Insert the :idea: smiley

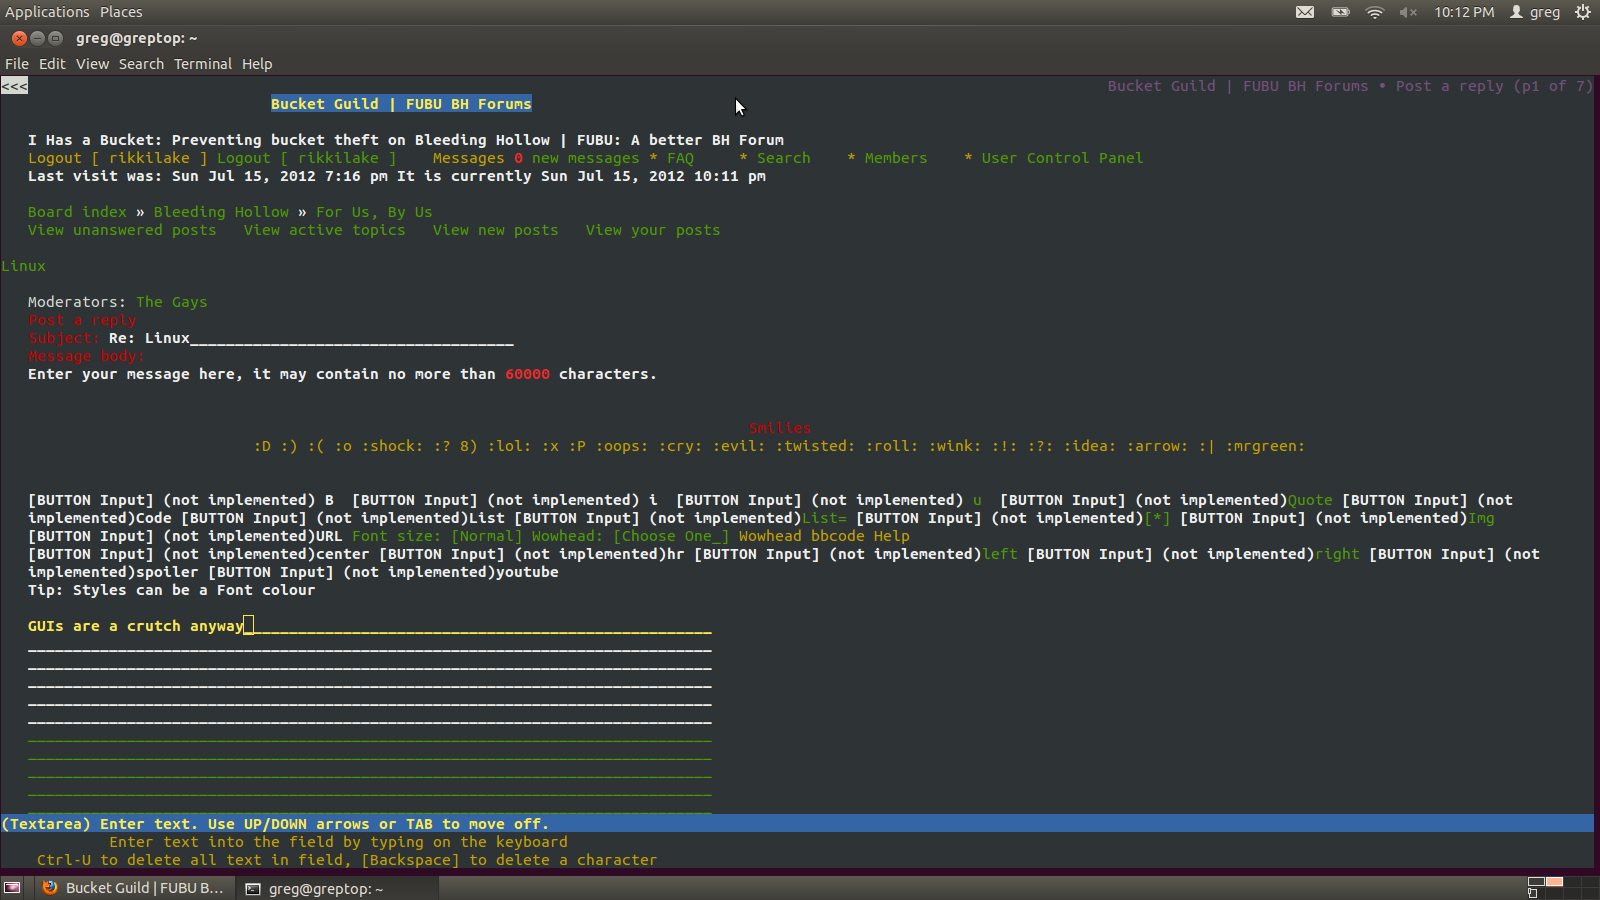tap(1091, 446)
